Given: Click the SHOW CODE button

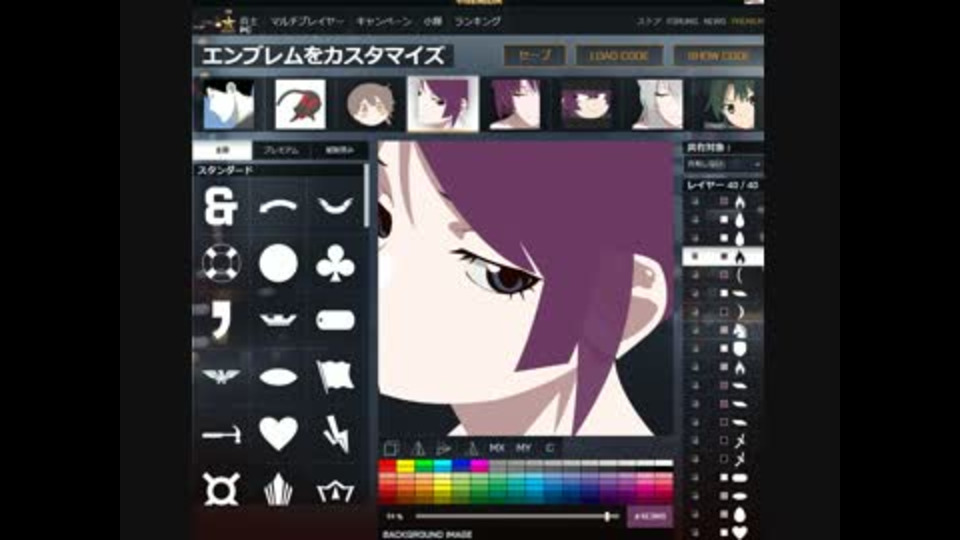Looking at the screenshot, I should [718, 56].
